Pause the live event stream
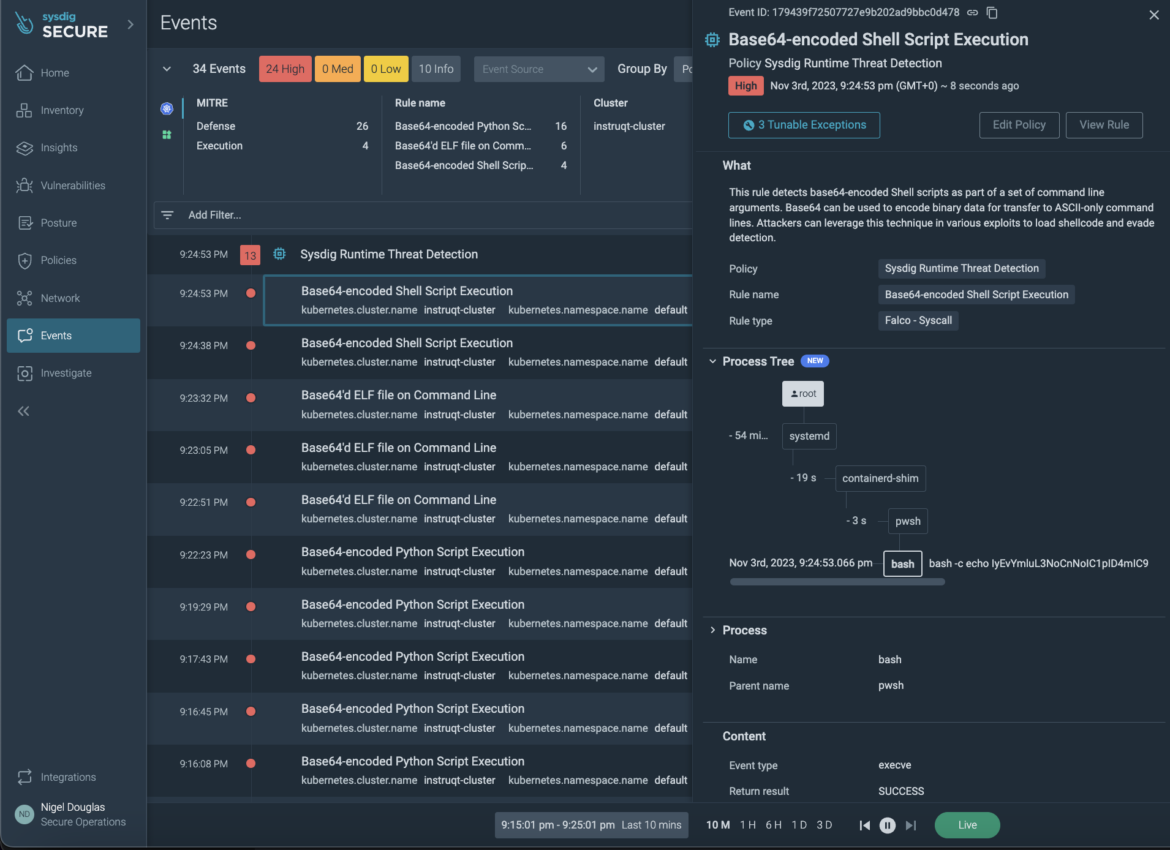The height and width of the screenshot is (850, 1170). click(887, 825)
